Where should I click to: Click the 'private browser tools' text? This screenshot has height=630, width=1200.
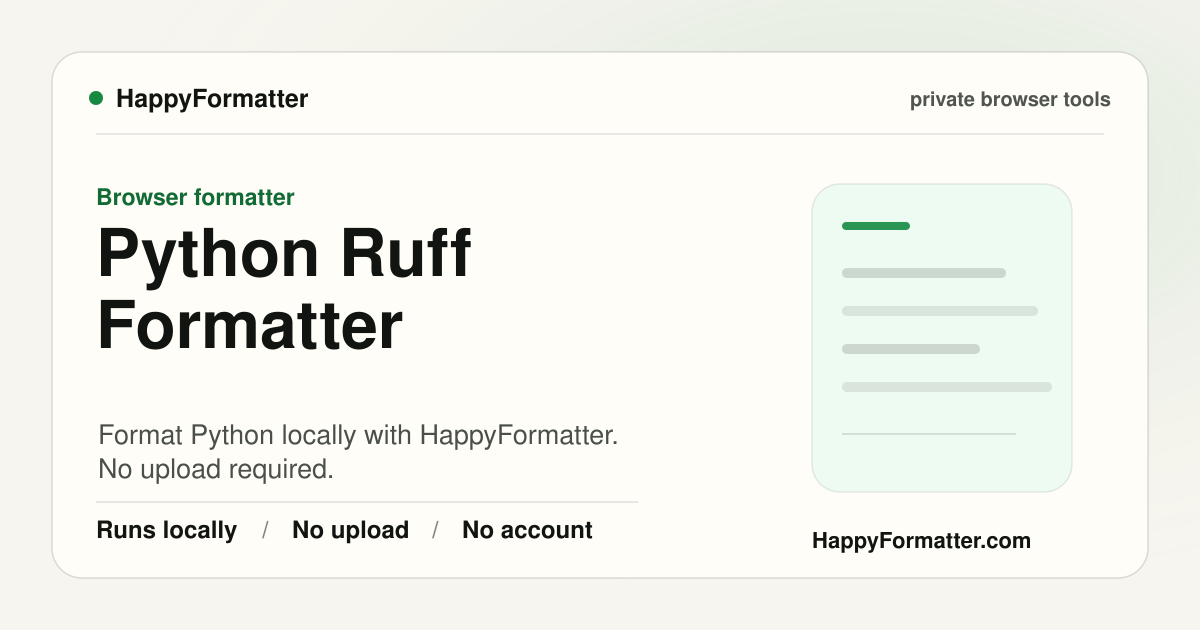tap(1010, 100)
